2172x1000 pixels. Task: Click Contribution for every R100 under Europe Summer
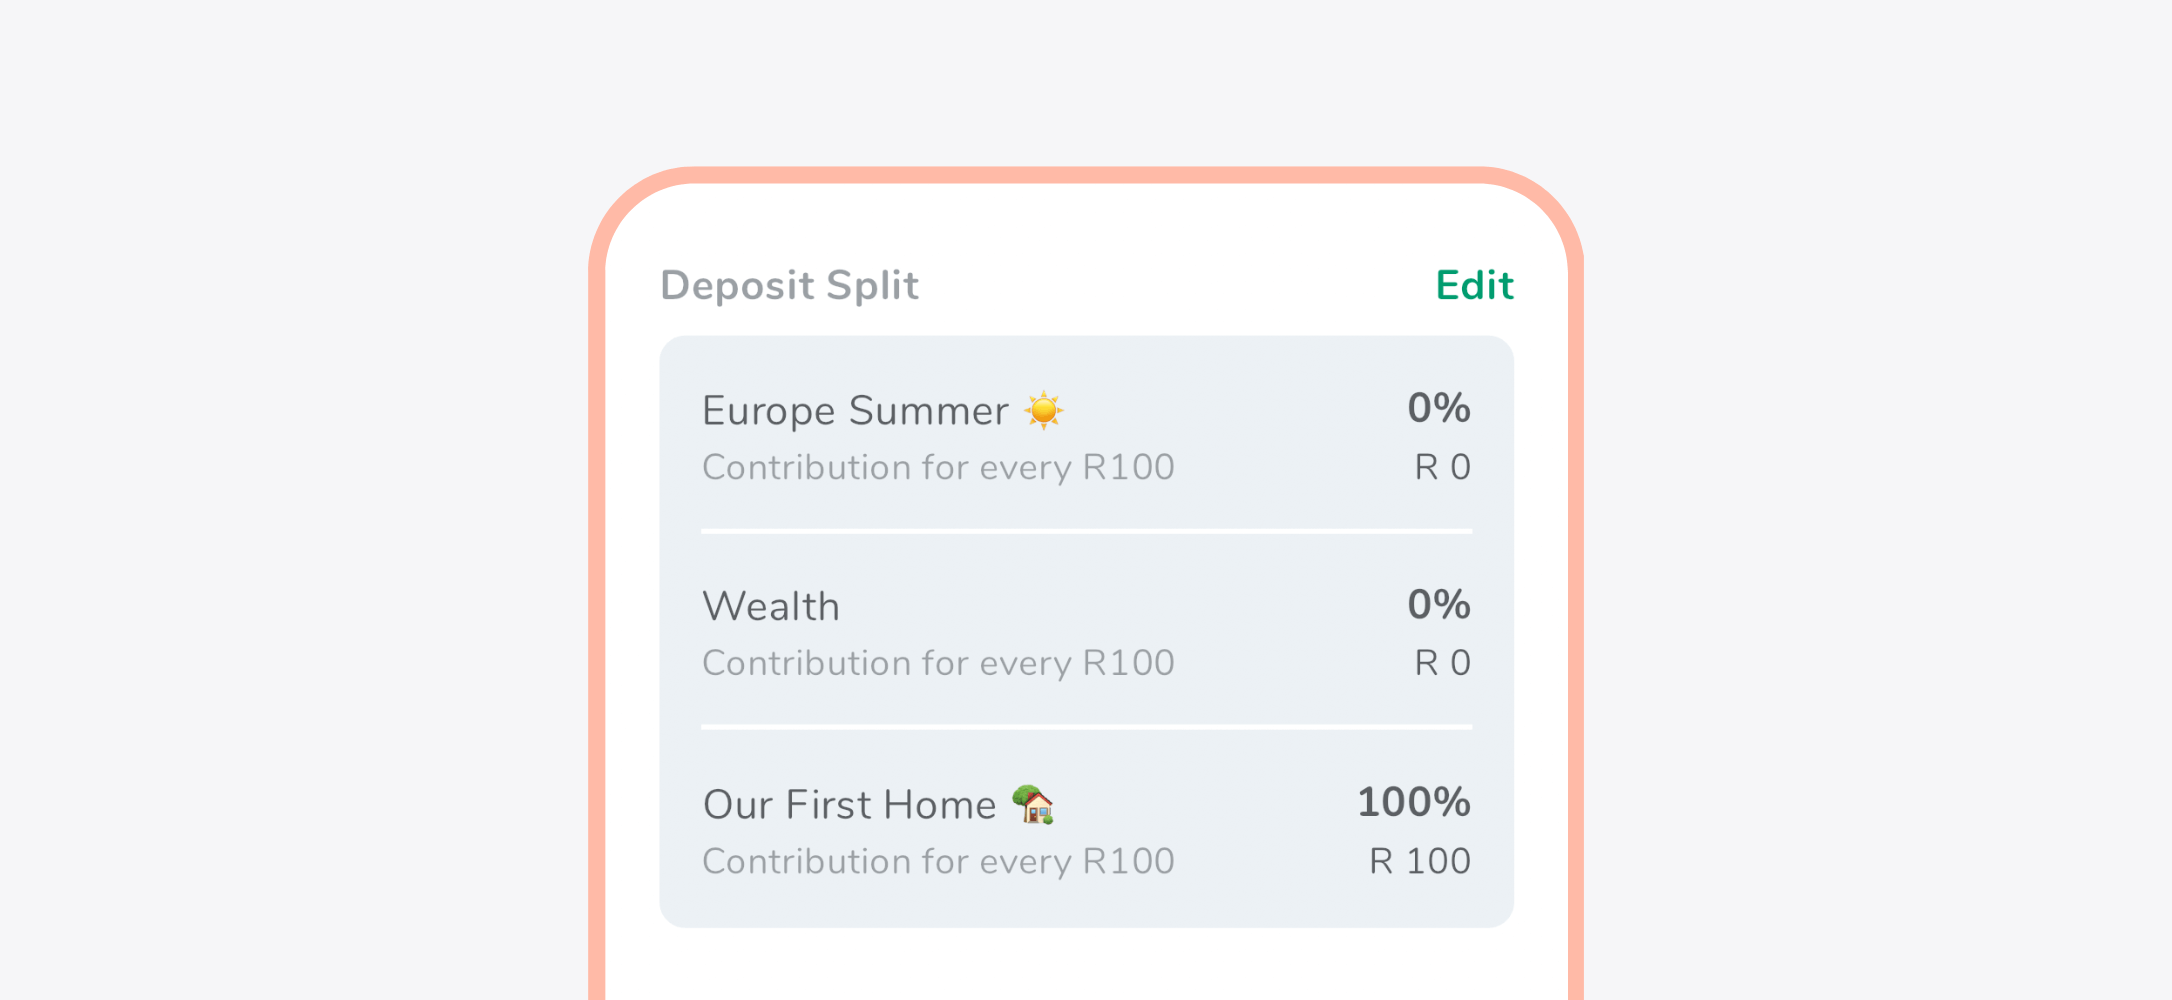point(939,466)
